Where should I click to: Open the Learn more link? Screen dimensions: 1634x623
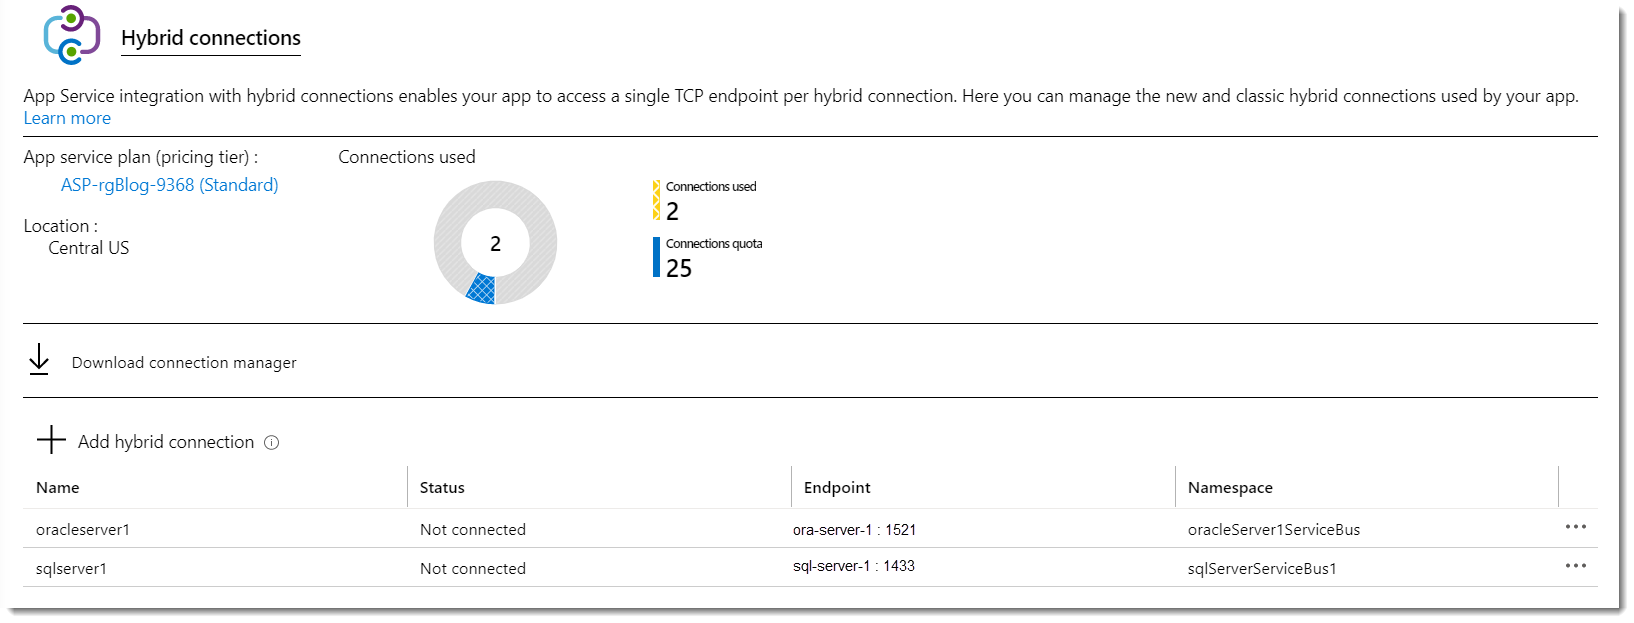click(67, 118)
